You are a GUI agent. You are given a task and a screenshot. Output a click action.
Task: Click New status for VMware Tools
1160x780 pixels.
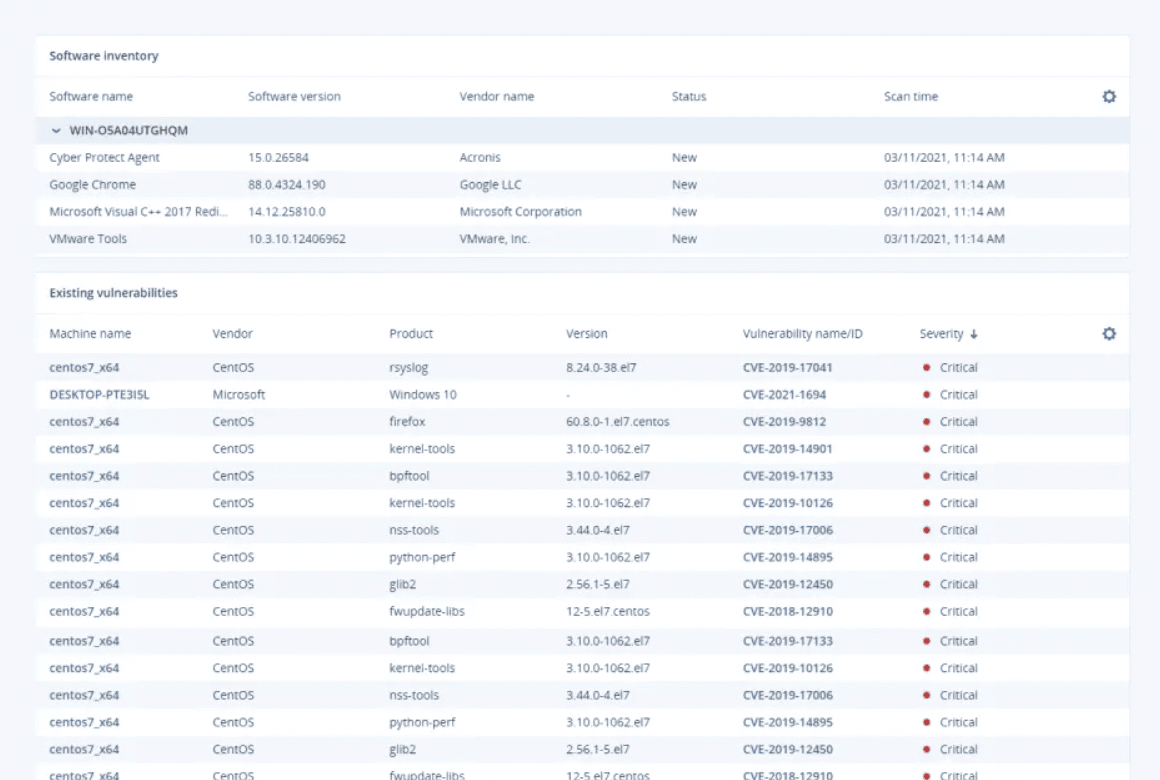[684, 239]
